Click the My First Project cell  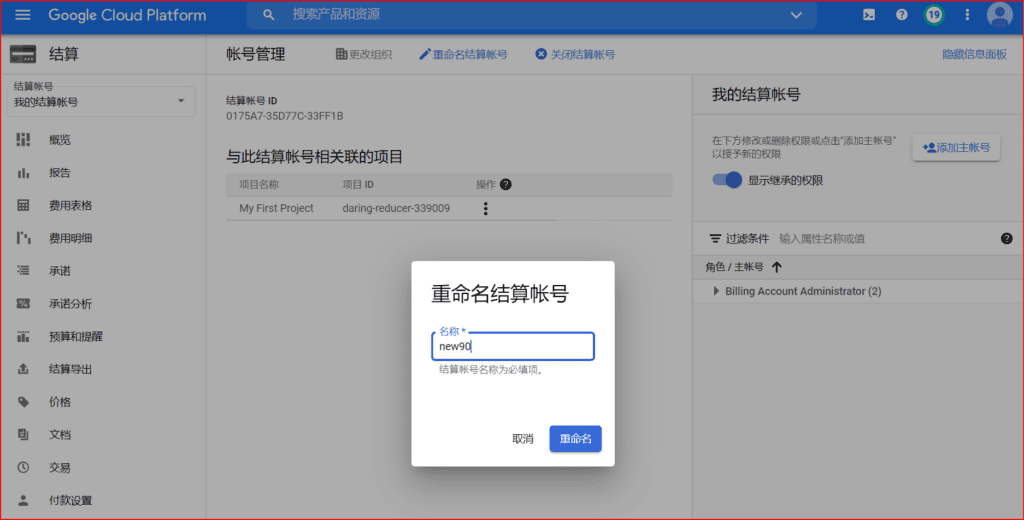tap(276, 208)
